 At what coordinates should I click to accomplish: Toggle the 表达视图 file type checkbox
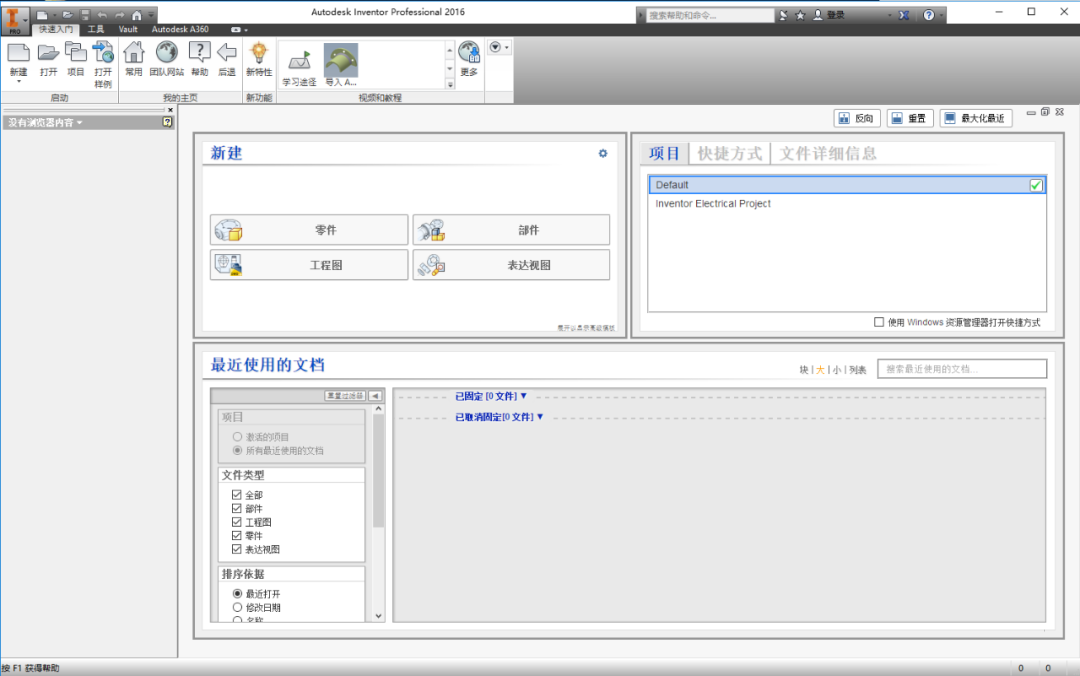[x=236, y=549]
